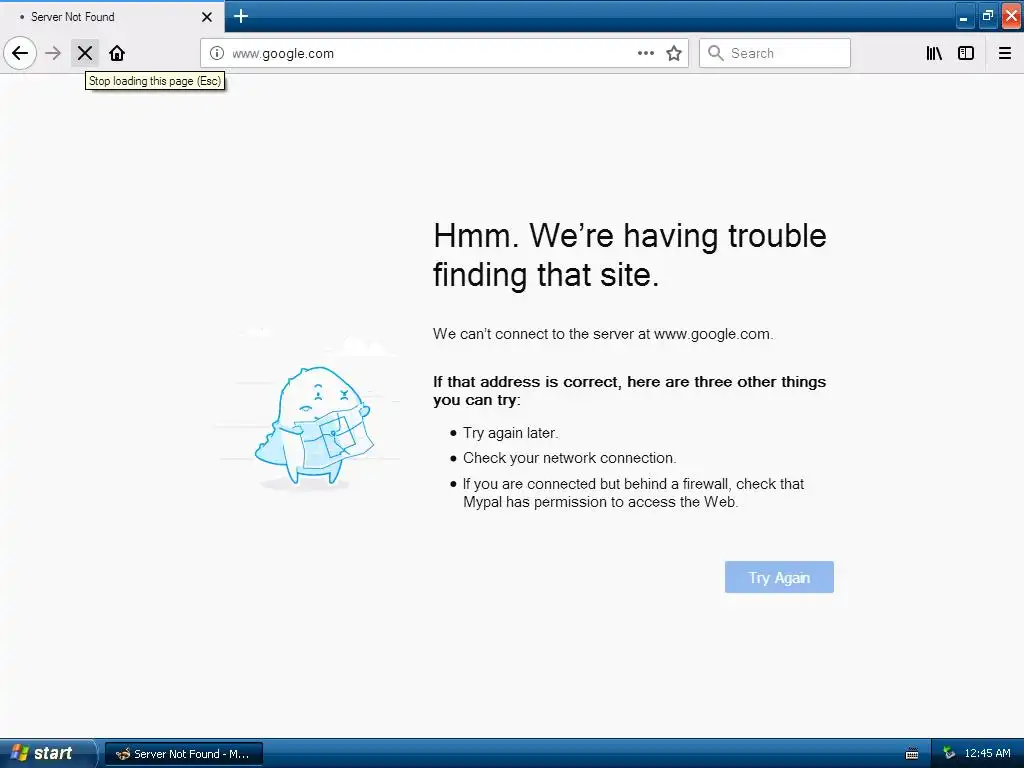
Task: Close the browser window with red X
Action: pyautogui.click(x=1012, y=16)
